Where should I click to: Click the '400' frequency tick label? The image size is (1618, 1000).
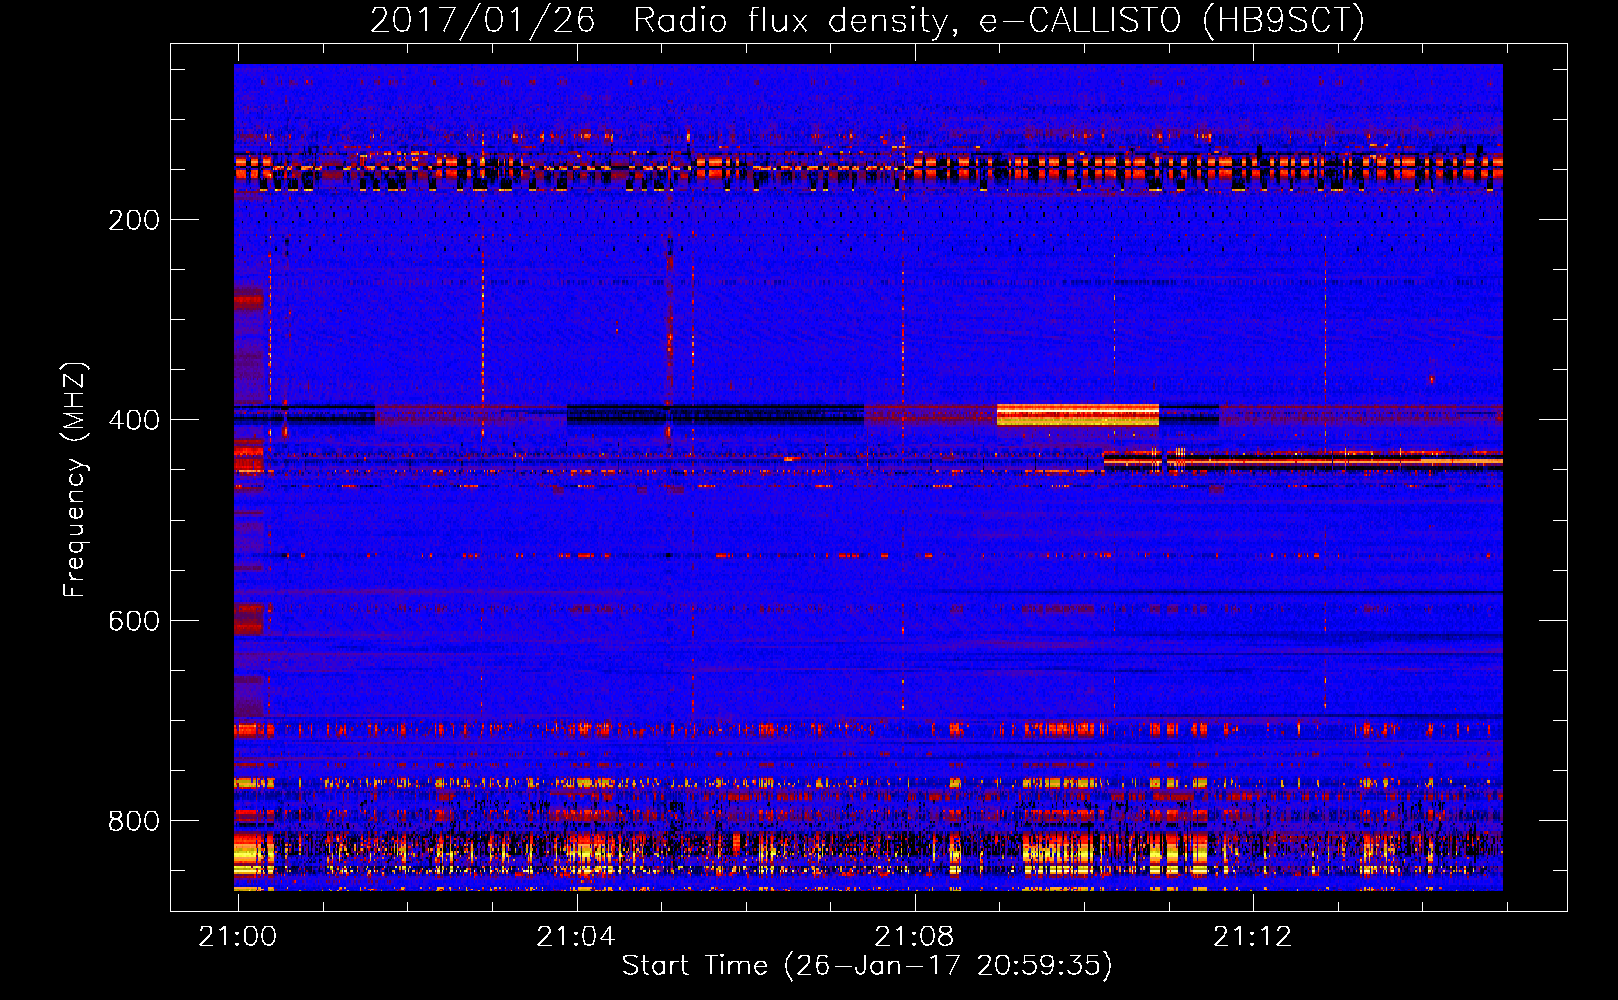tap(134, 420)
